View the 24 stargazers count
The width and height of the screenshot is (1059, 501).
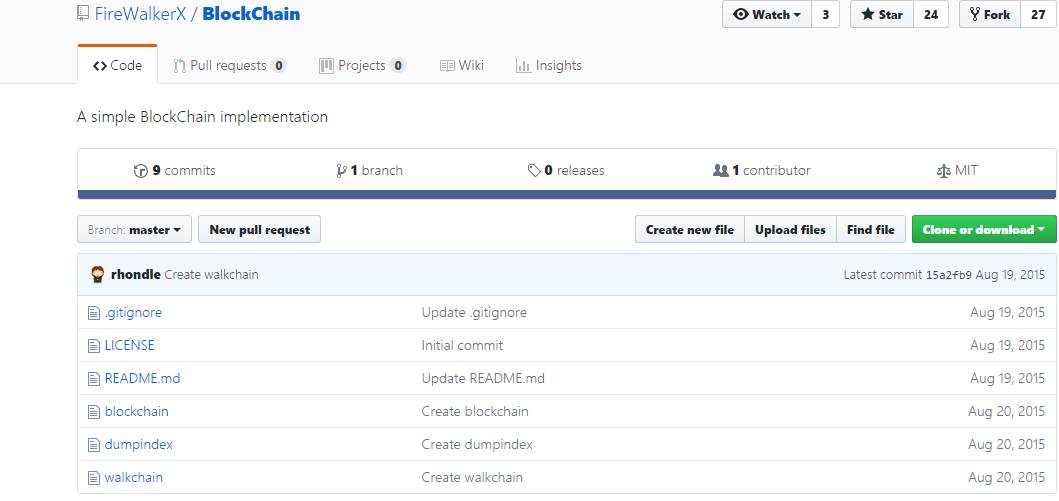[x=931, y=14]
